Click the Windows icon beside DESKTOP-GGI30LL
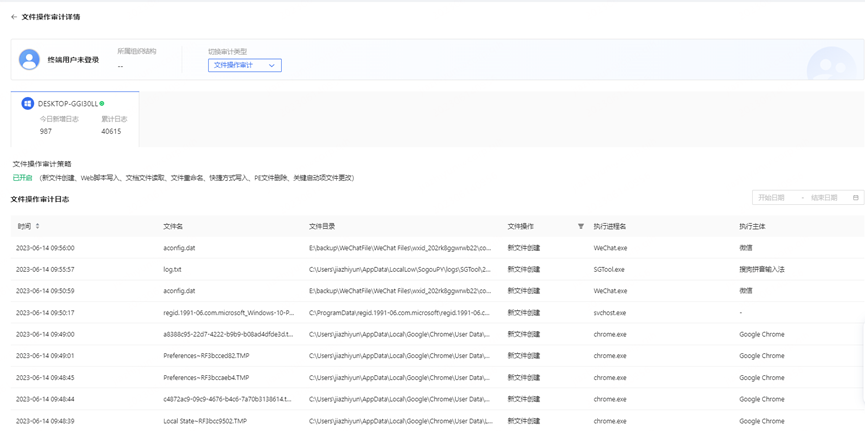 [28, 104]
